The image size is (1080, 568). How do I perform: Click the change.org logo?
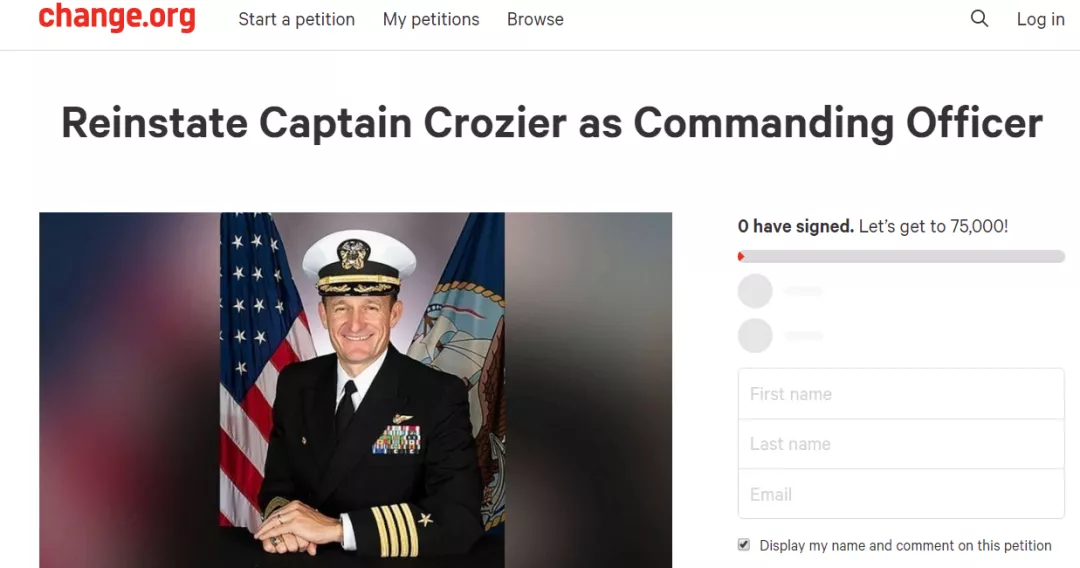point(117,18)
